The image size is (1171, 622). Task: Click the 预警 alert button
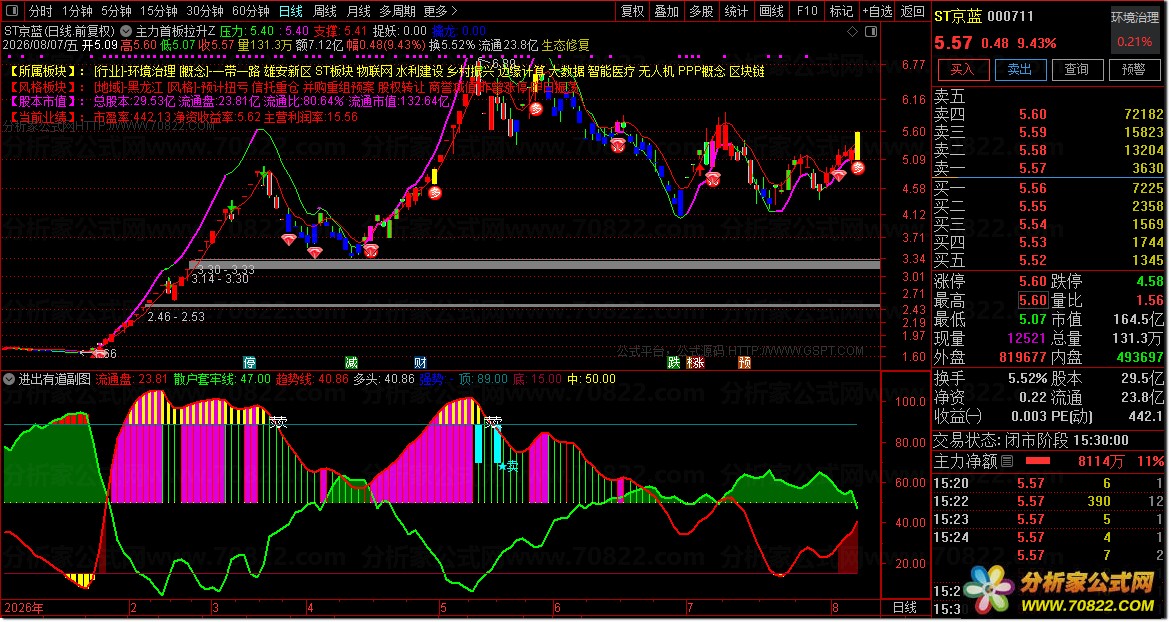[1134, 69]
